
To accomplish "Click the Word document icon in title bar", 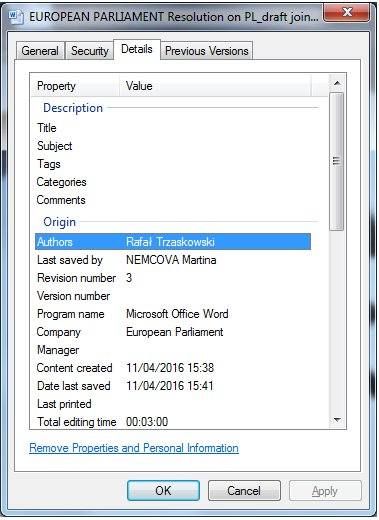I will (x=16, y=17).
